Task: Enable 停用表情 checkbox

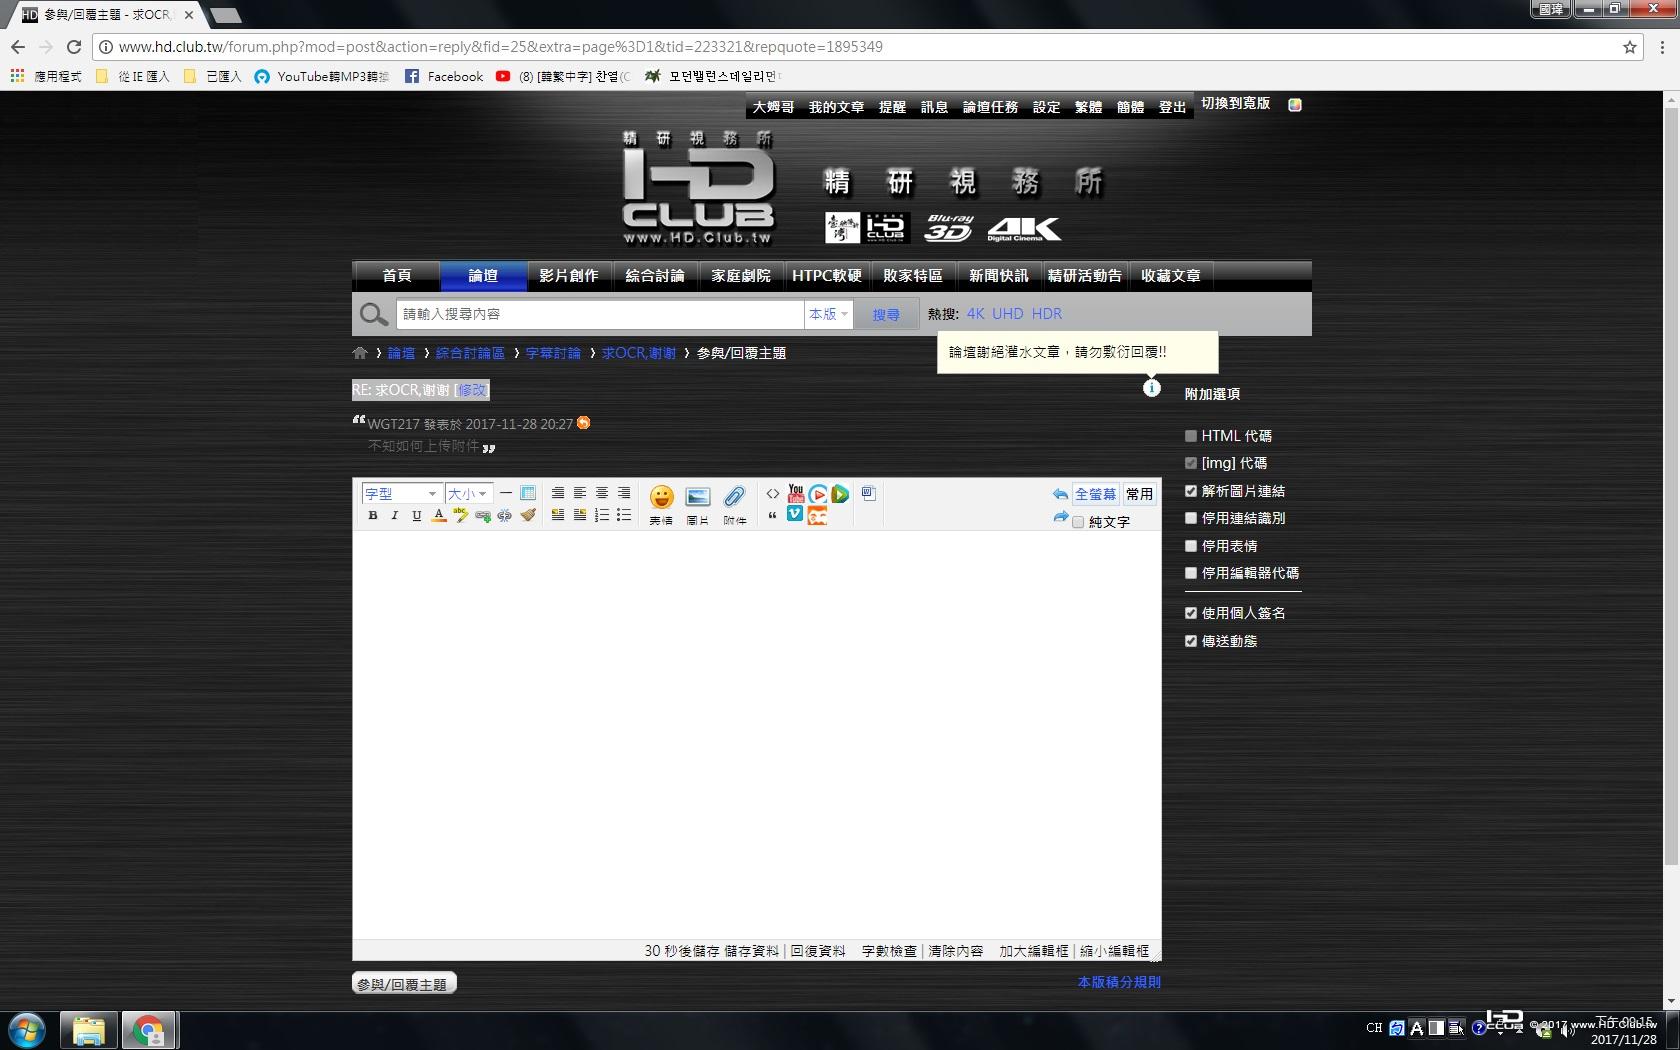Action: [x=1191, y=546]
